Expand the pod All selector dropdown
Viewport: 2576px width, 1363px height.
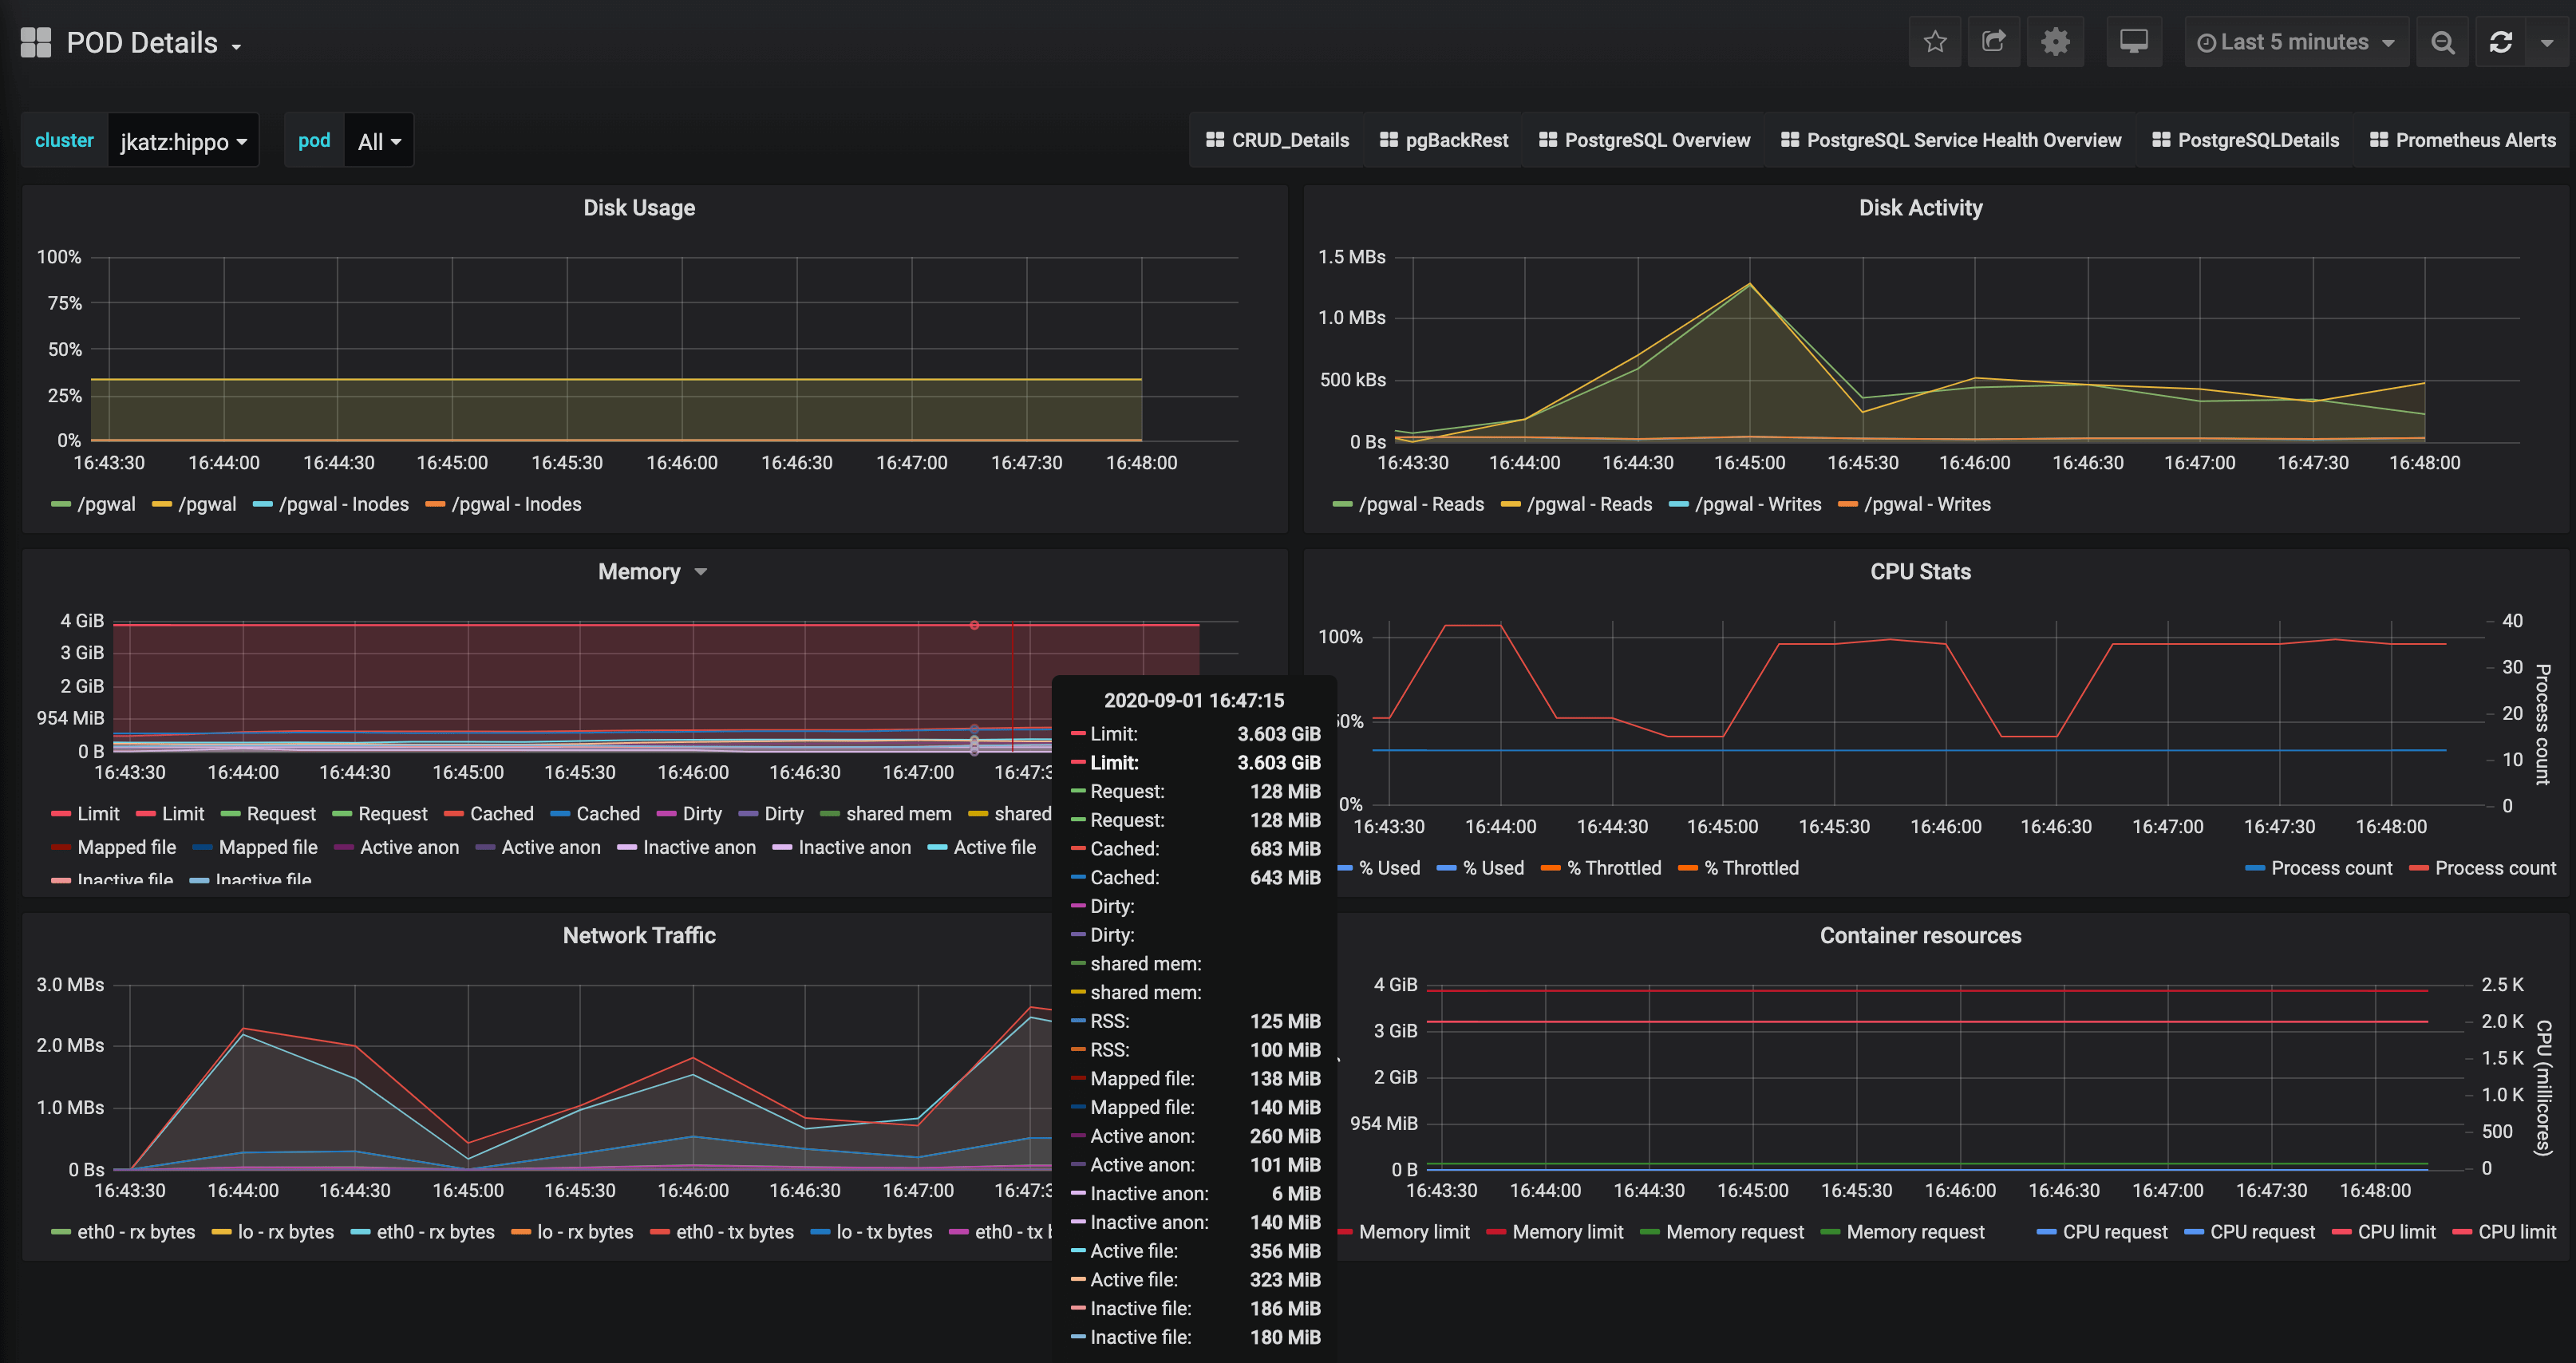[x=375, y=141]
